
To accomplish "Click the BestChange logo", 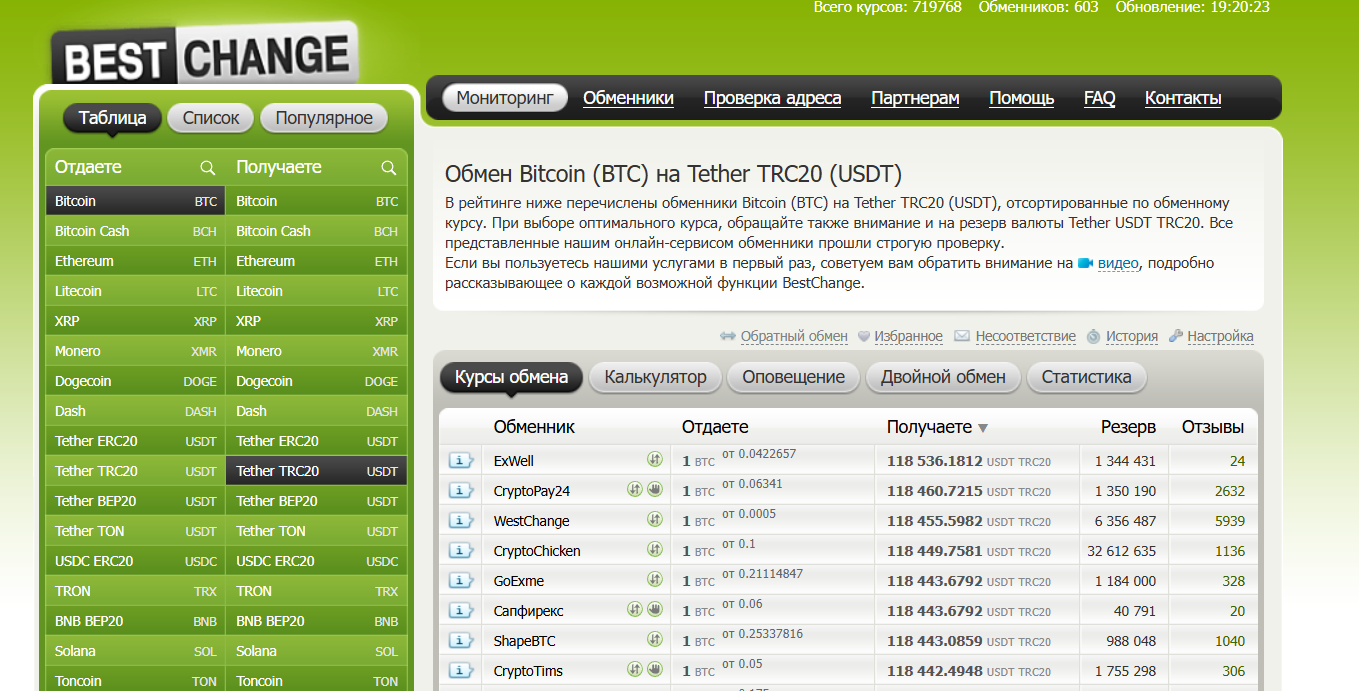I will click(204, 54).
